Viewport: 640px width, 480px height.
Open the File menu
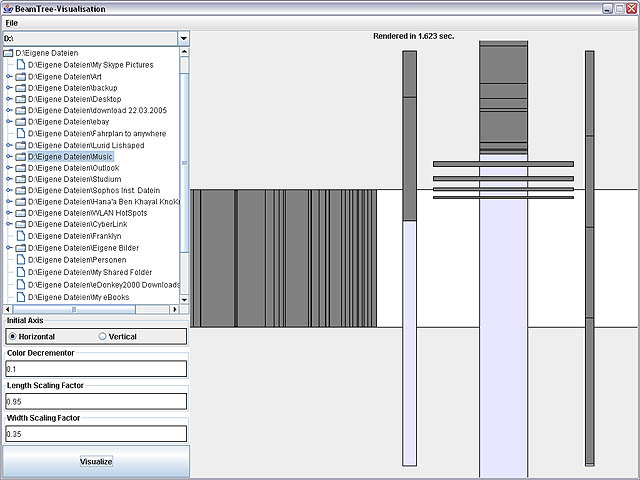11,23
